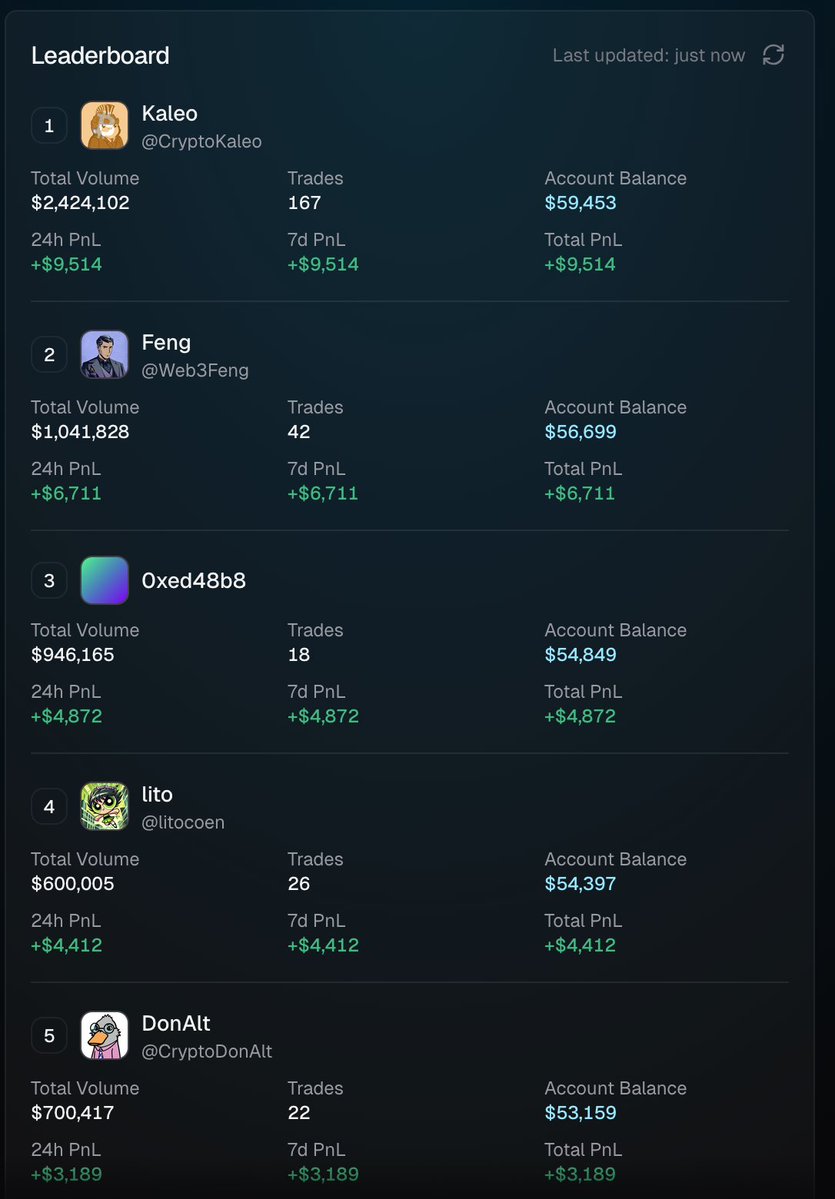835x1199 pixels.
Task: Click the rank 3 badge
Action: coord(49,580)
